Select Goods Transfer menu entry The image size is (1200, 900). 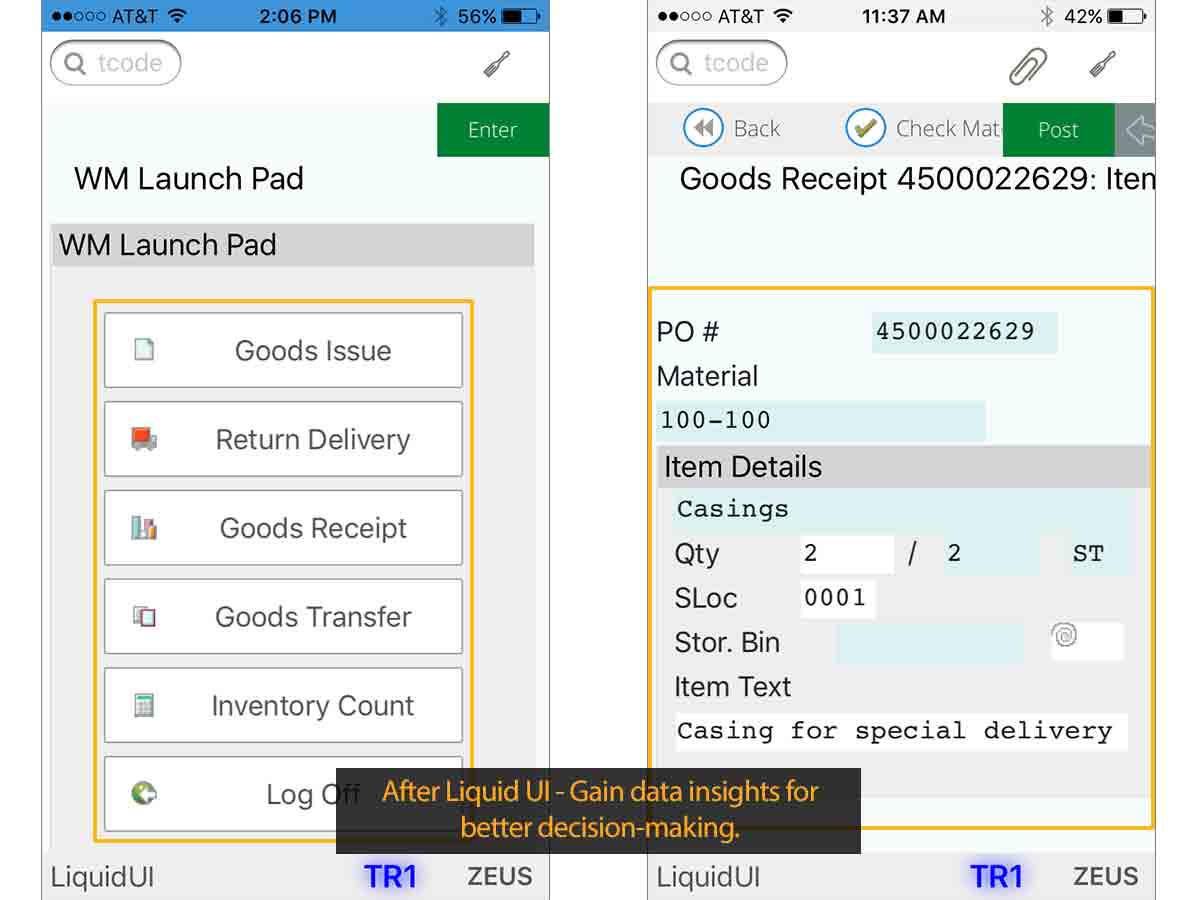pyautogui.click(x=283, y=617)
